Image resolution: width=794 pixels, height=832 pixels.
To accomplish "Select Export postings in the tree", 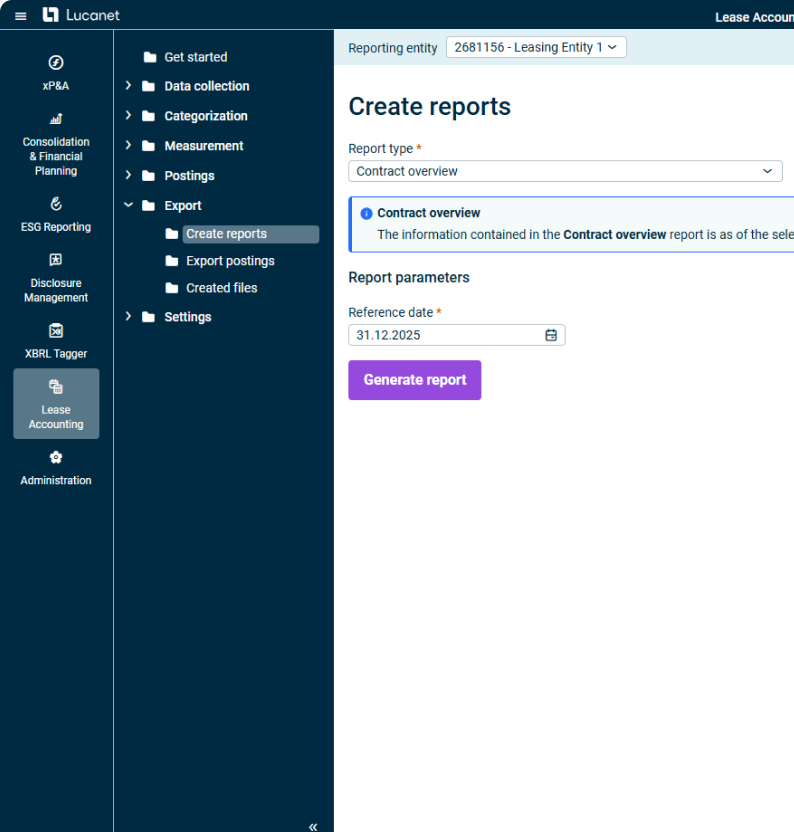I will tap(230, 261).
